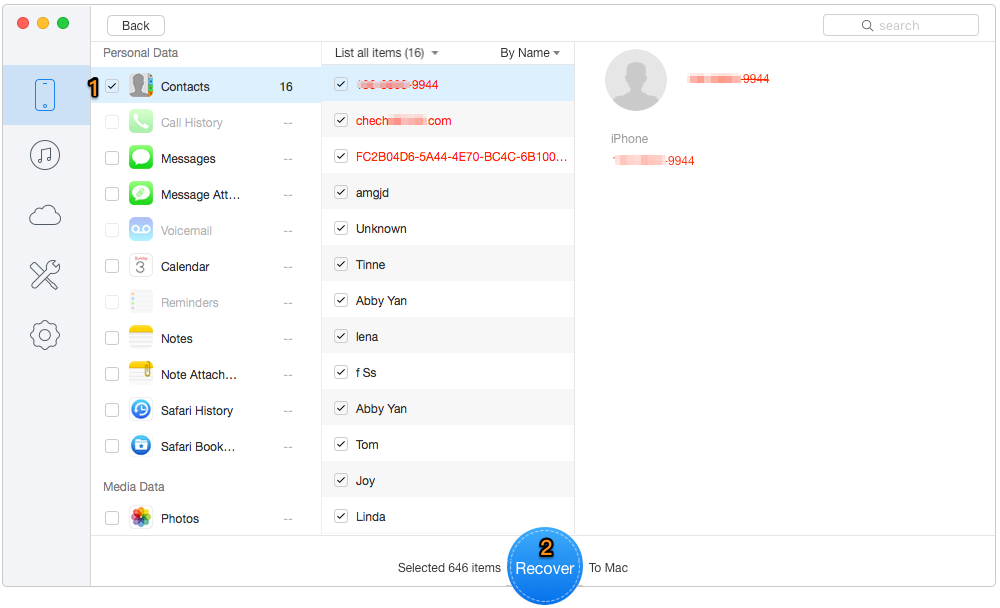This screenshot has height=608, width=1000.
Task: Uncheck the Contacts category checkbox
Action: click(x=112, y=86)
